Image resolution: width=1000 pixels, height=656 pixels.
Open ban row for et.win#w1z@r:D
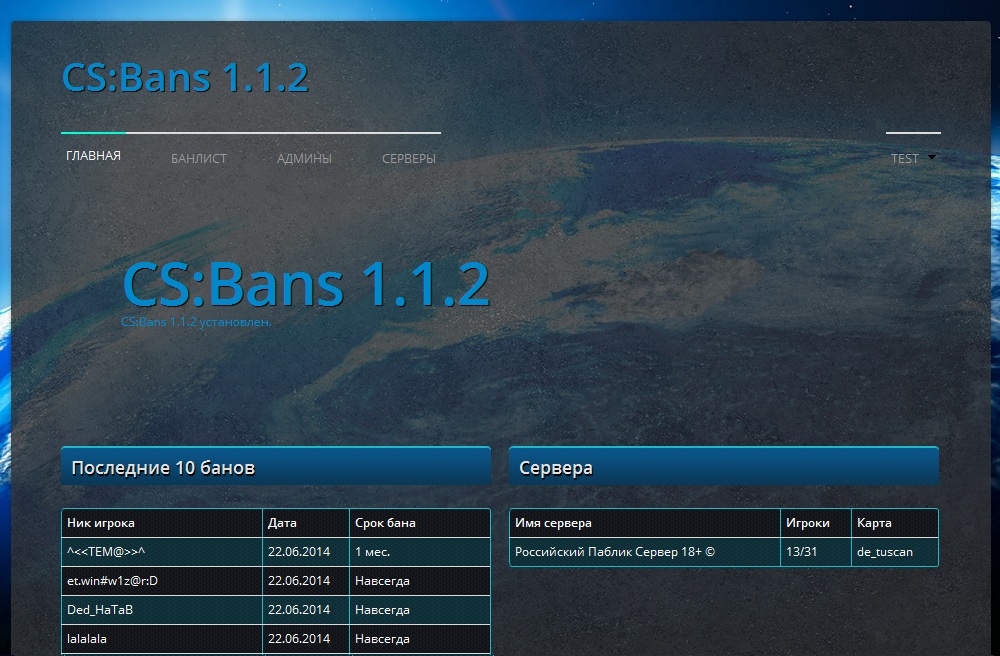(x=276, y=581)
